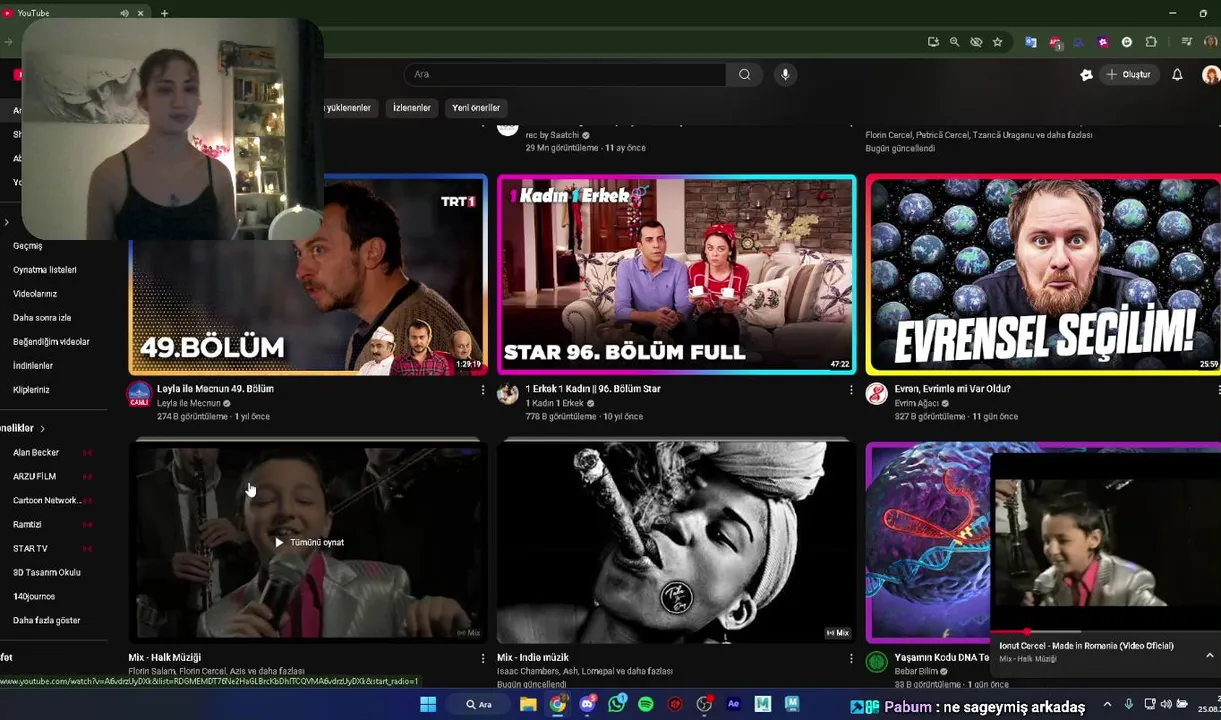Open the Oluştur create button
The image size is (1221, 720).
click(1128, 74)
